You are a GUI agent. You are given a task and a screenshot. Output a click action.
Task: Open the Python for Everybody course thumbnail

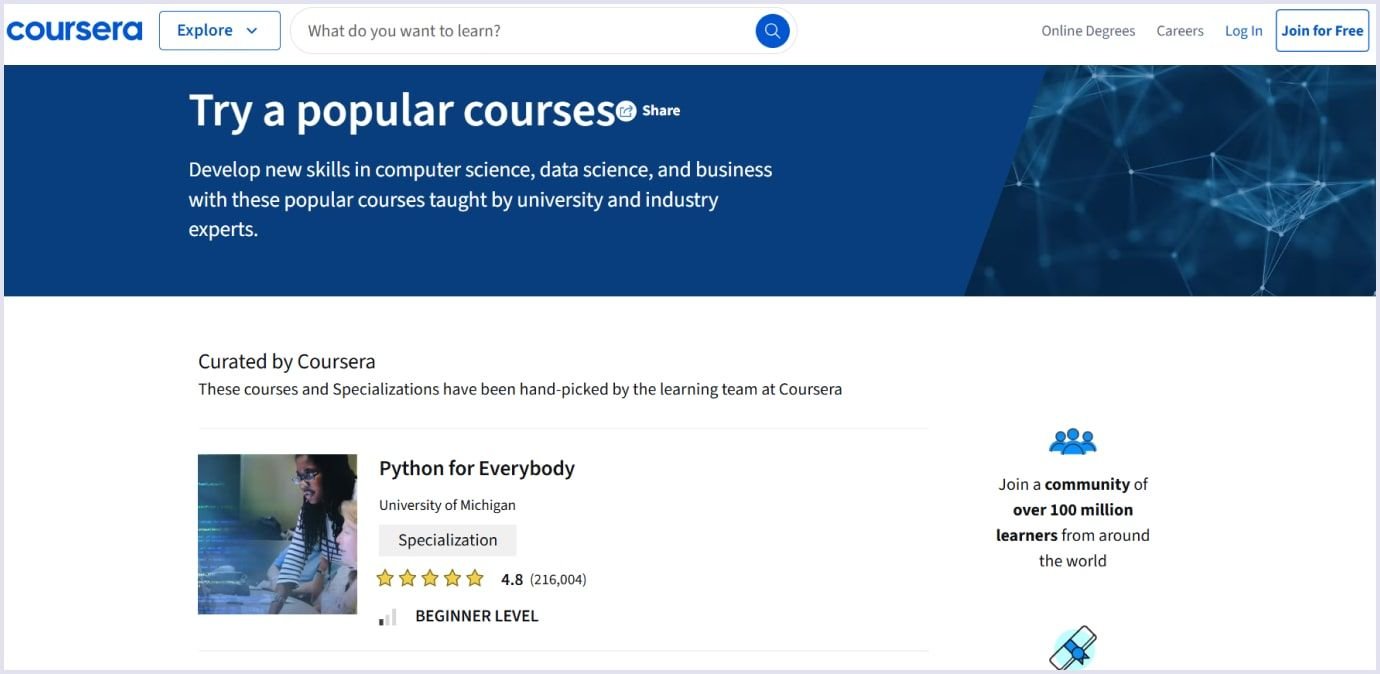pos(277,534)
